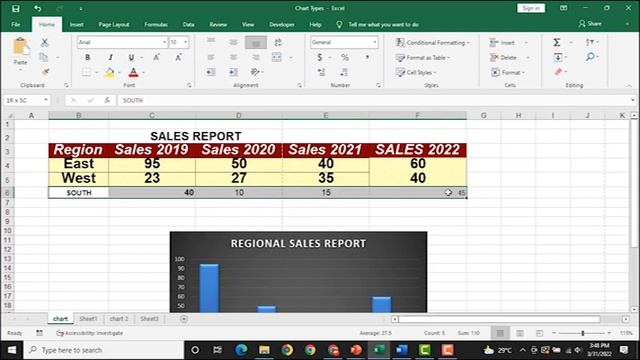The image size is (640, 360).
Task: Switch to Page Layout view icon
Action: (520, 333)
